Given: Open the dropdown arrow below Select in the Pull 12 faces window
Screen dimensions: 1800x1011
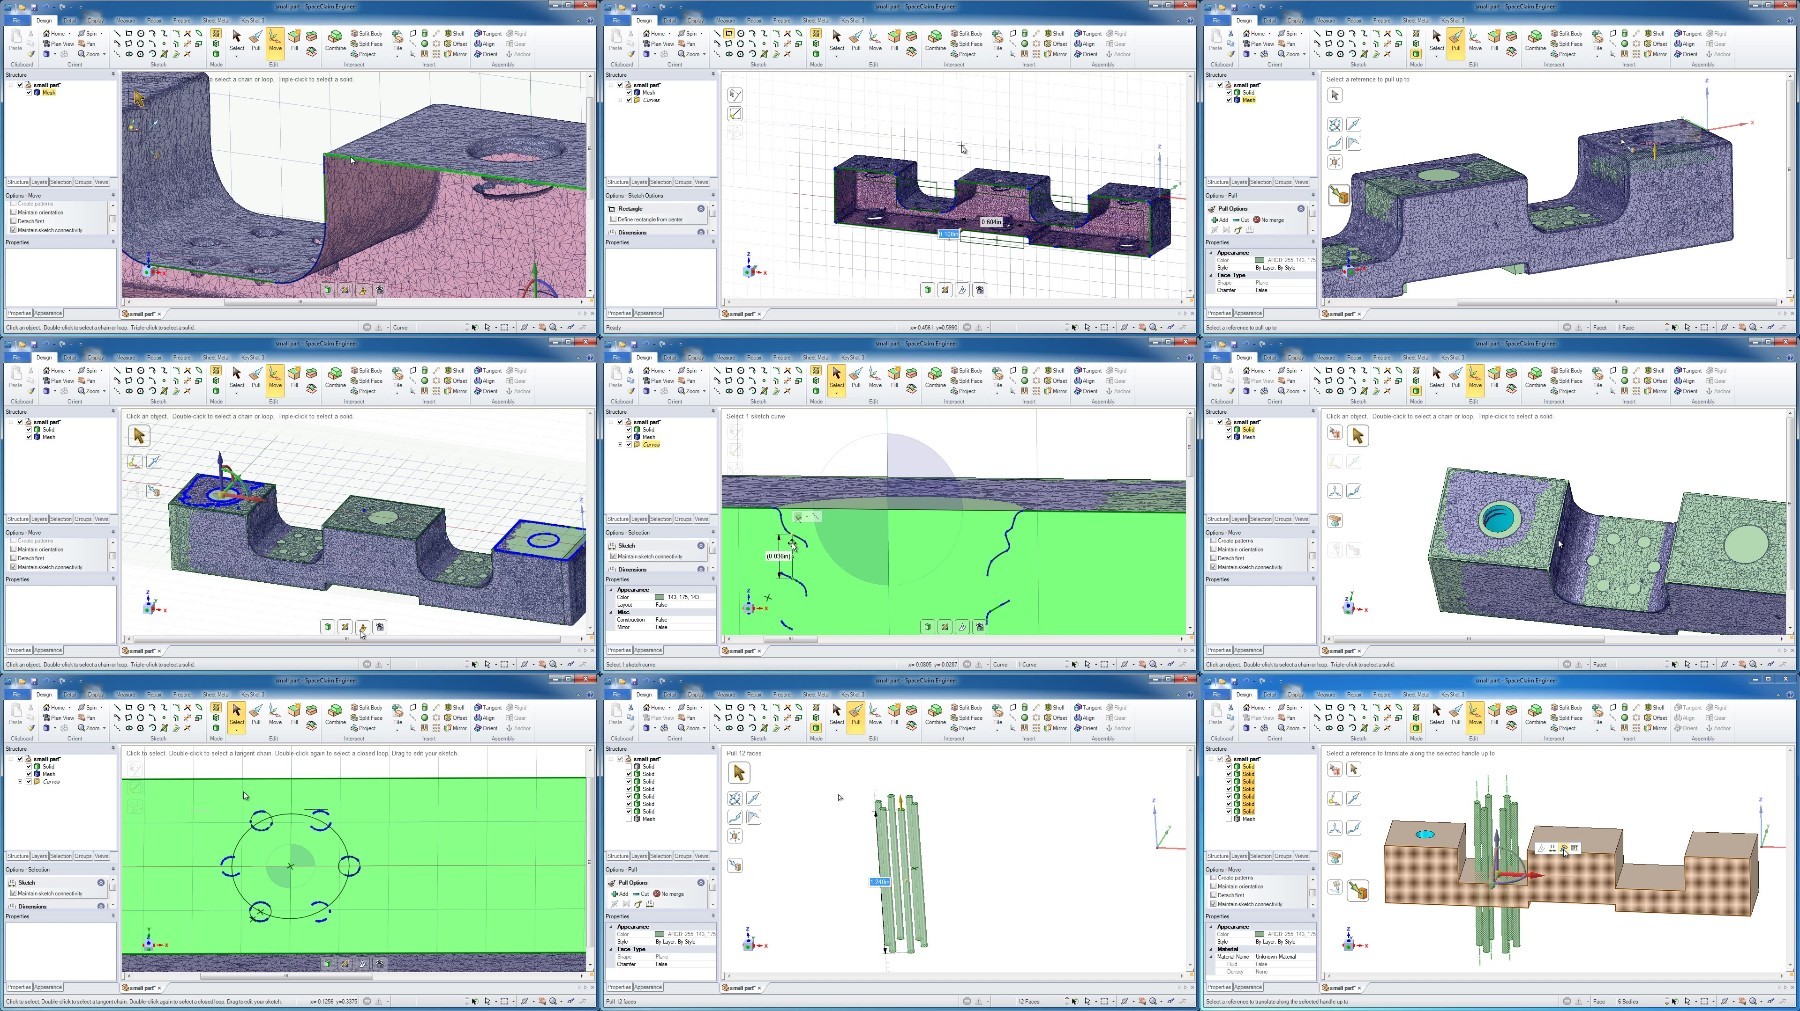Looking at the screenshot, I should (837, 730).
